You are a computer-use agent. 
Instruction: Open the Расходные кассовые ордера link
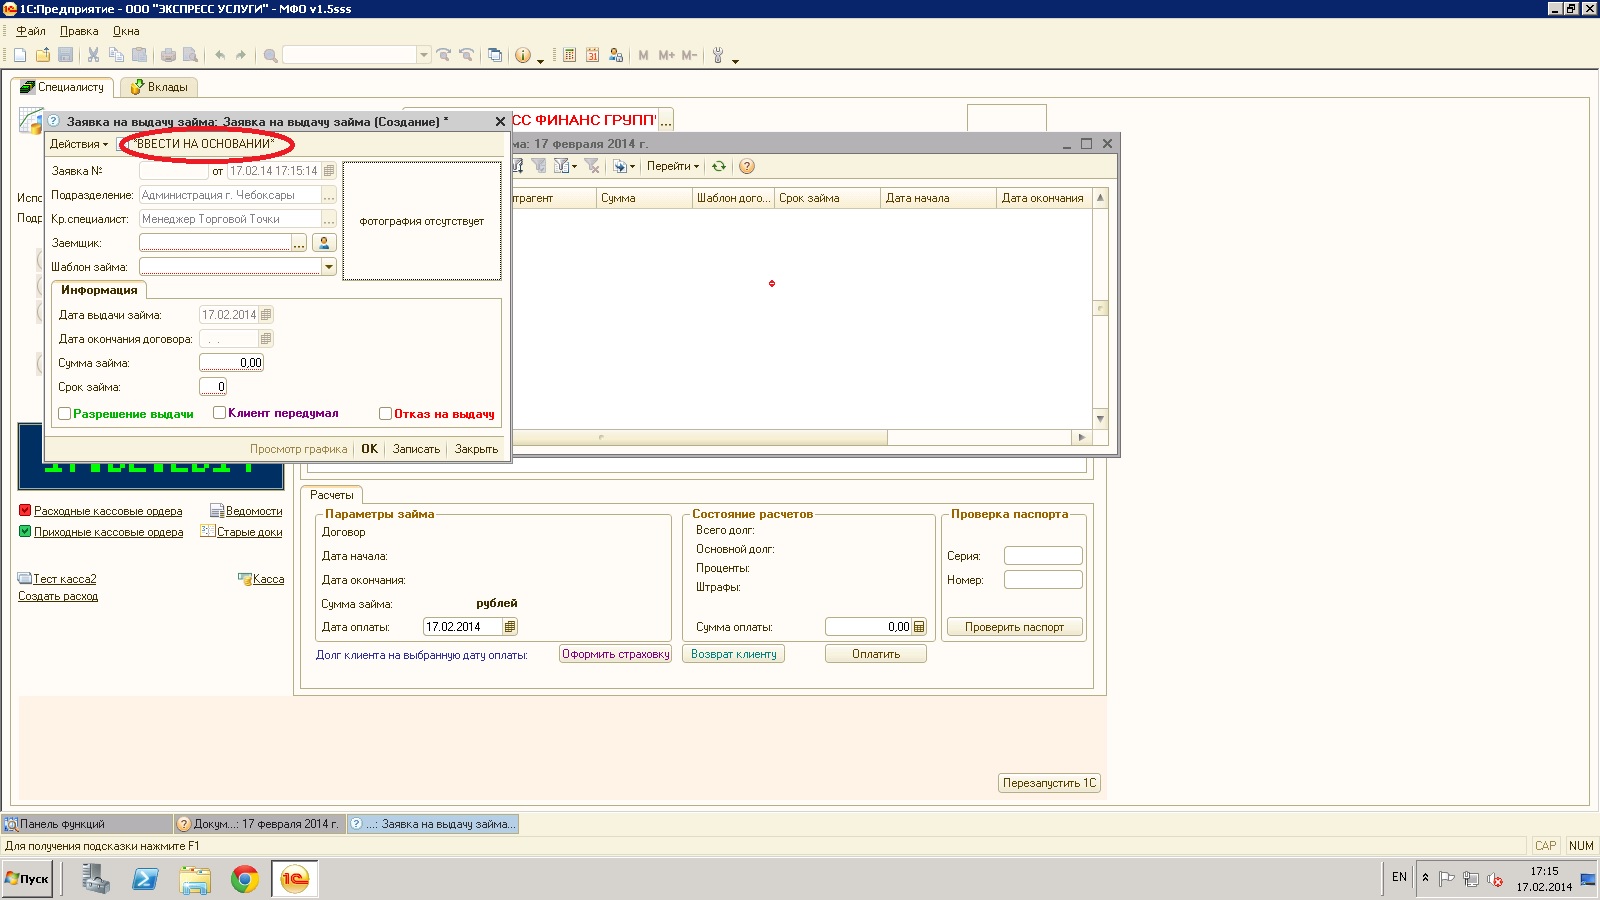[108, 511]
